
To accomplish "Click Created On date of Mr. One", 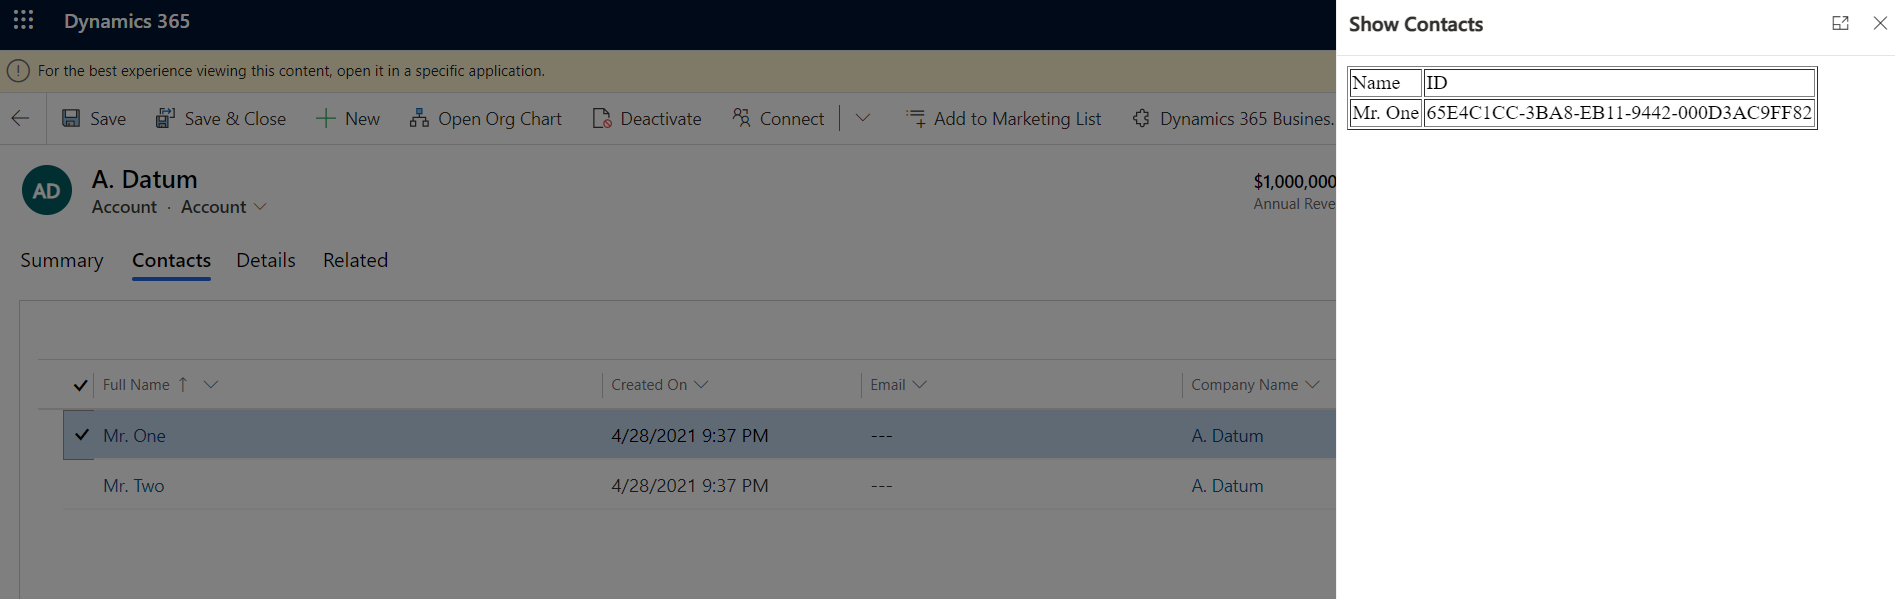I will pos(690,436).
